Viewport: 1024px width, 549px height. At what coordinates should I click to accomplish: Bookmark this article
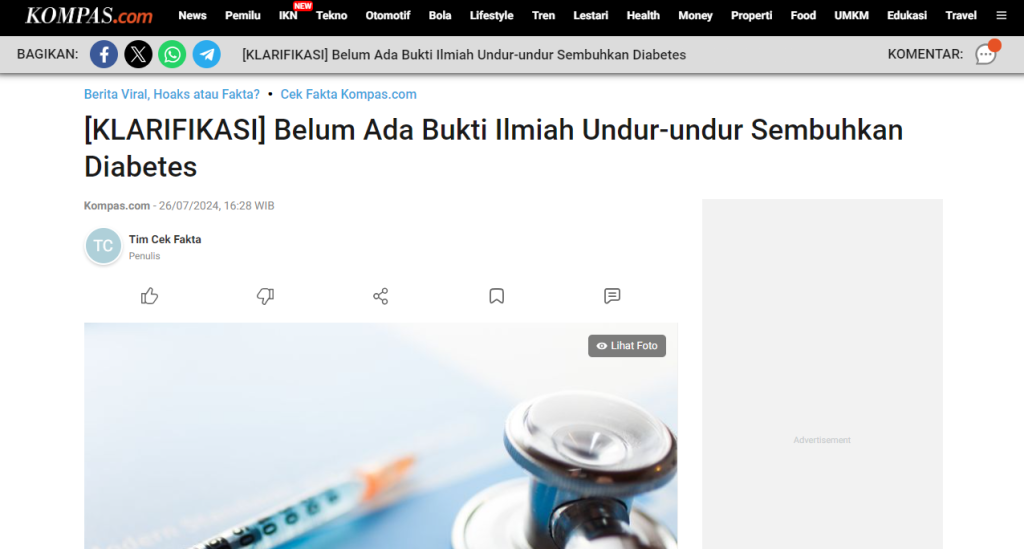coord(496,296)
